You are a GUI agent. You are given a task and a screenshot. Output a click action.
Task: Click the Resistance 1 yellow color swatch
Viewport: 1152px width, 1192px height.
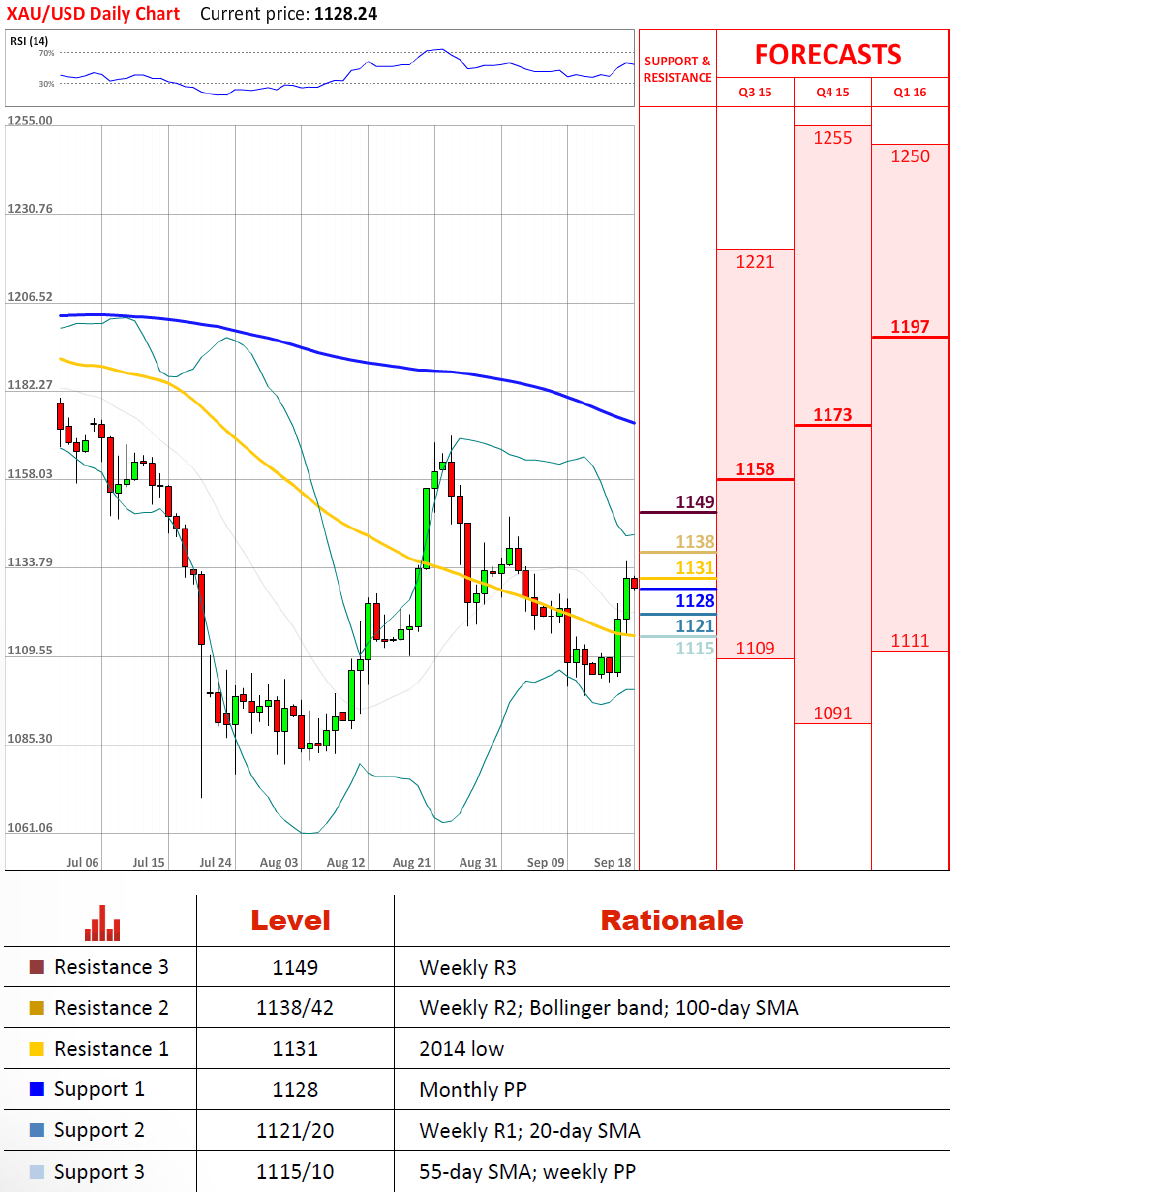coord(36,1049)
